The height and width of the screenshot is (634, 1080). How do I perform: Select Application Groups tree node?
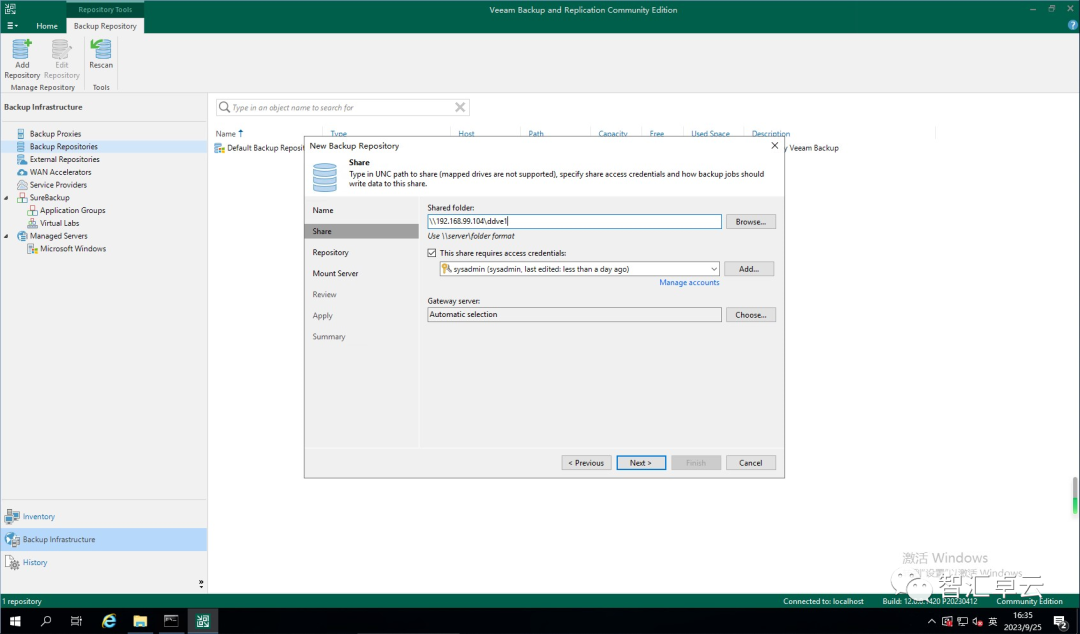point(72,210)
